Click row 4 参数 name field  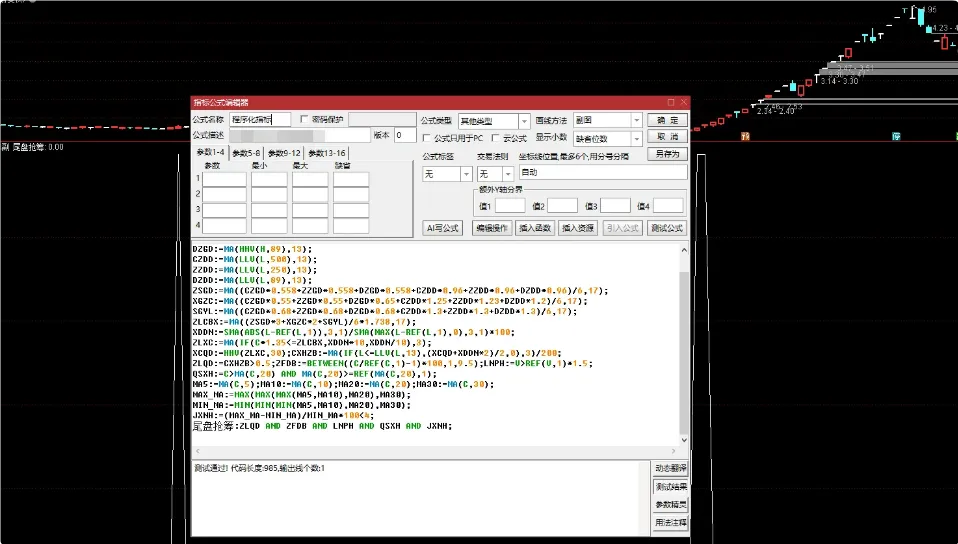[x=224, y=226]
